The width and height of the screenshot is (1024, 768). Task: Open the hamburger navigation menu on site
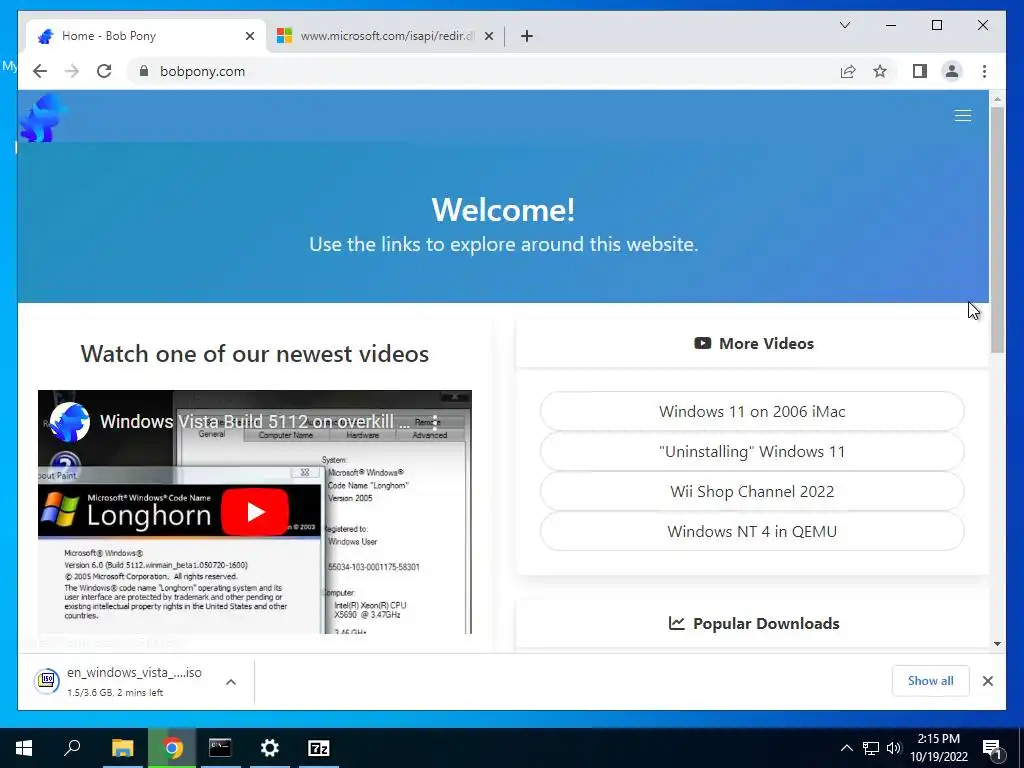(x=963, y=116)
